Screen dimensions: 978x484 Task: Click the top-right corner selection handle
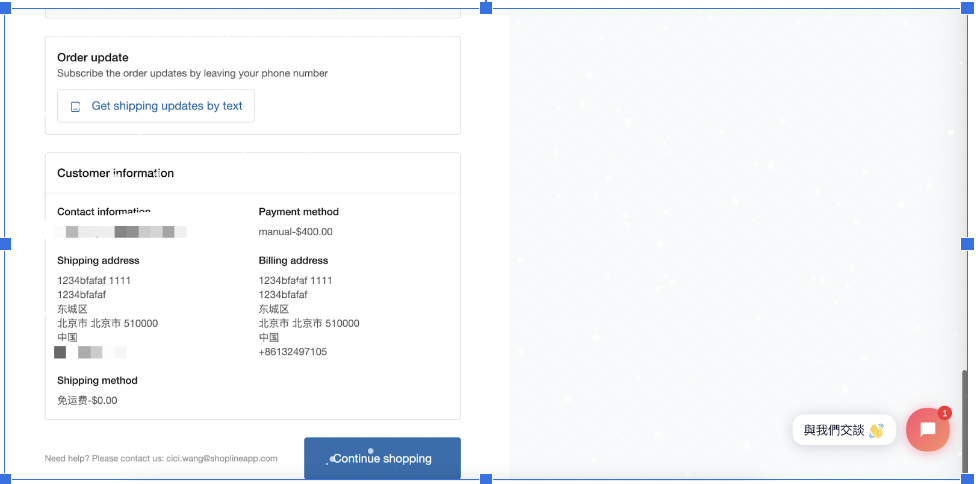(x=967, y=7)
